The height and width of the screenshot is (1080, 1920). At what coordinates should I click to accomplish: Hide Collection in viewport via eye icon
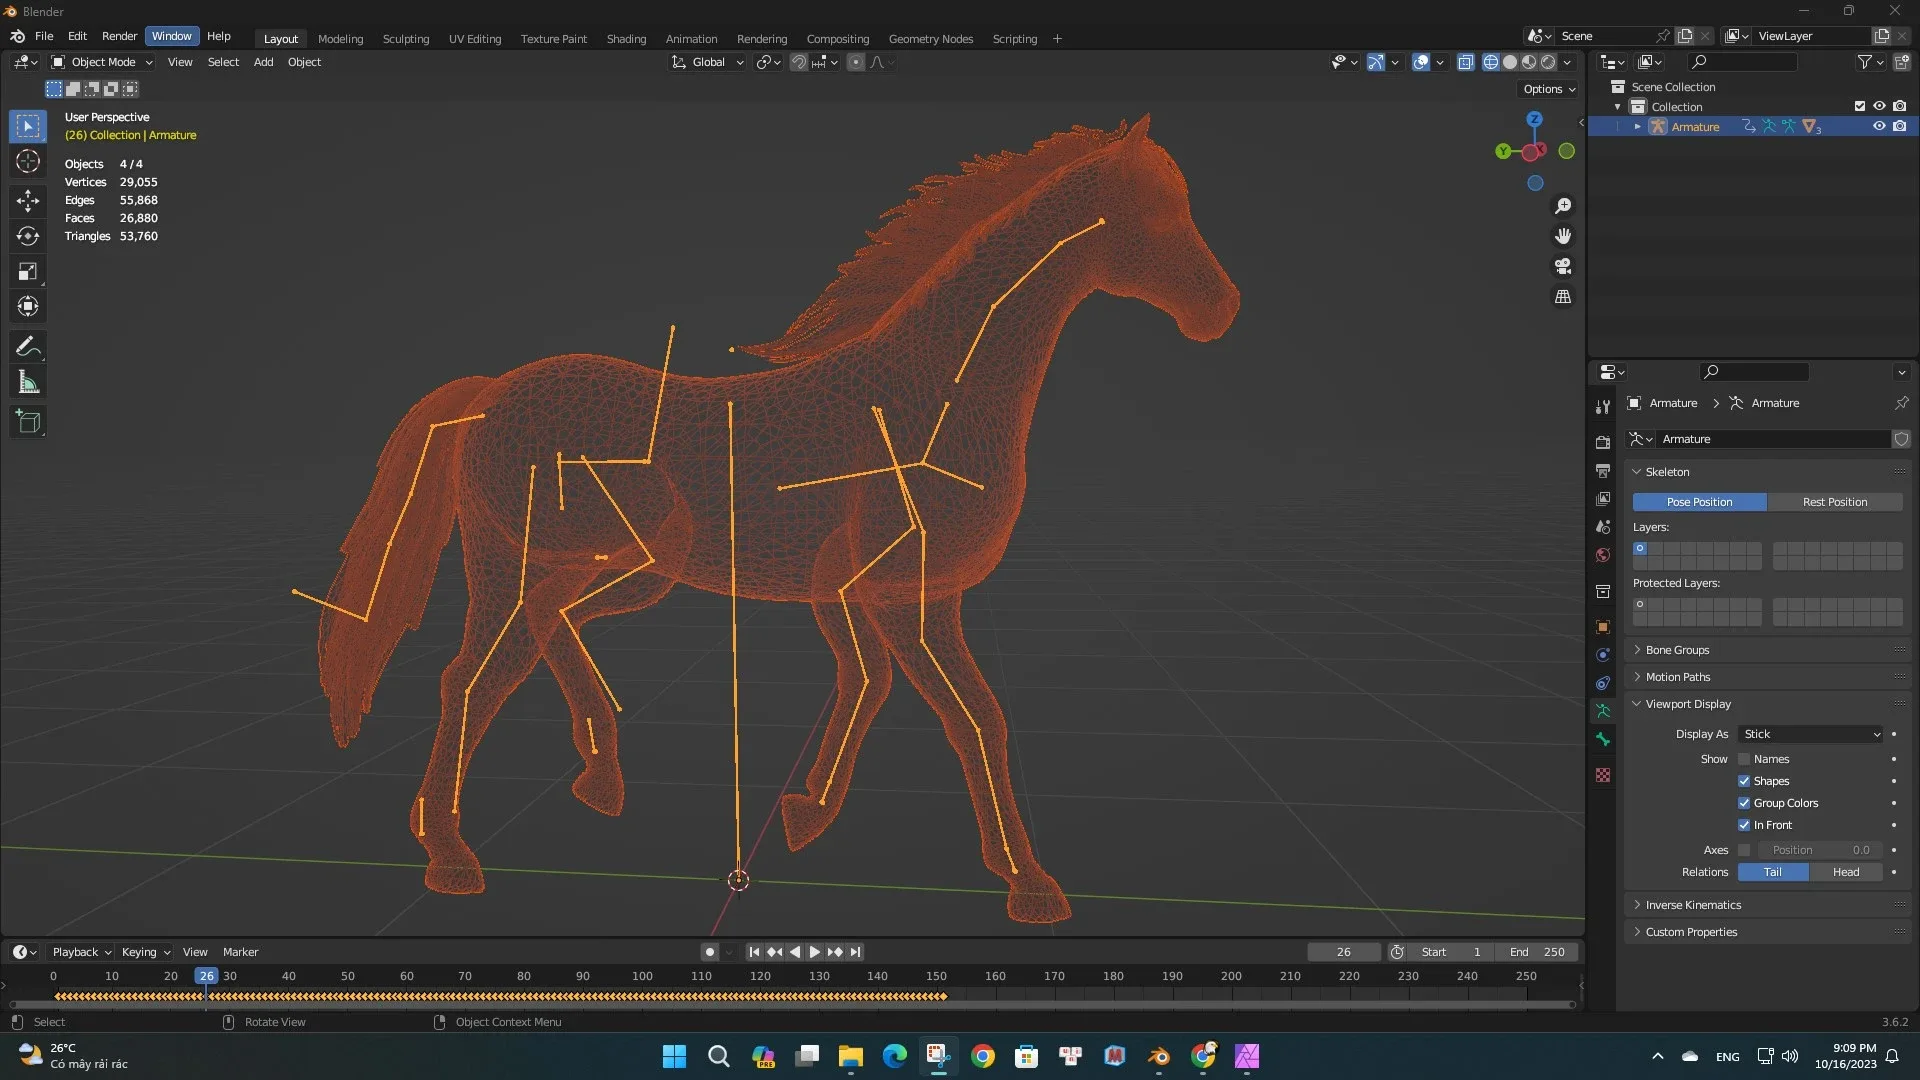(1879, 106)
